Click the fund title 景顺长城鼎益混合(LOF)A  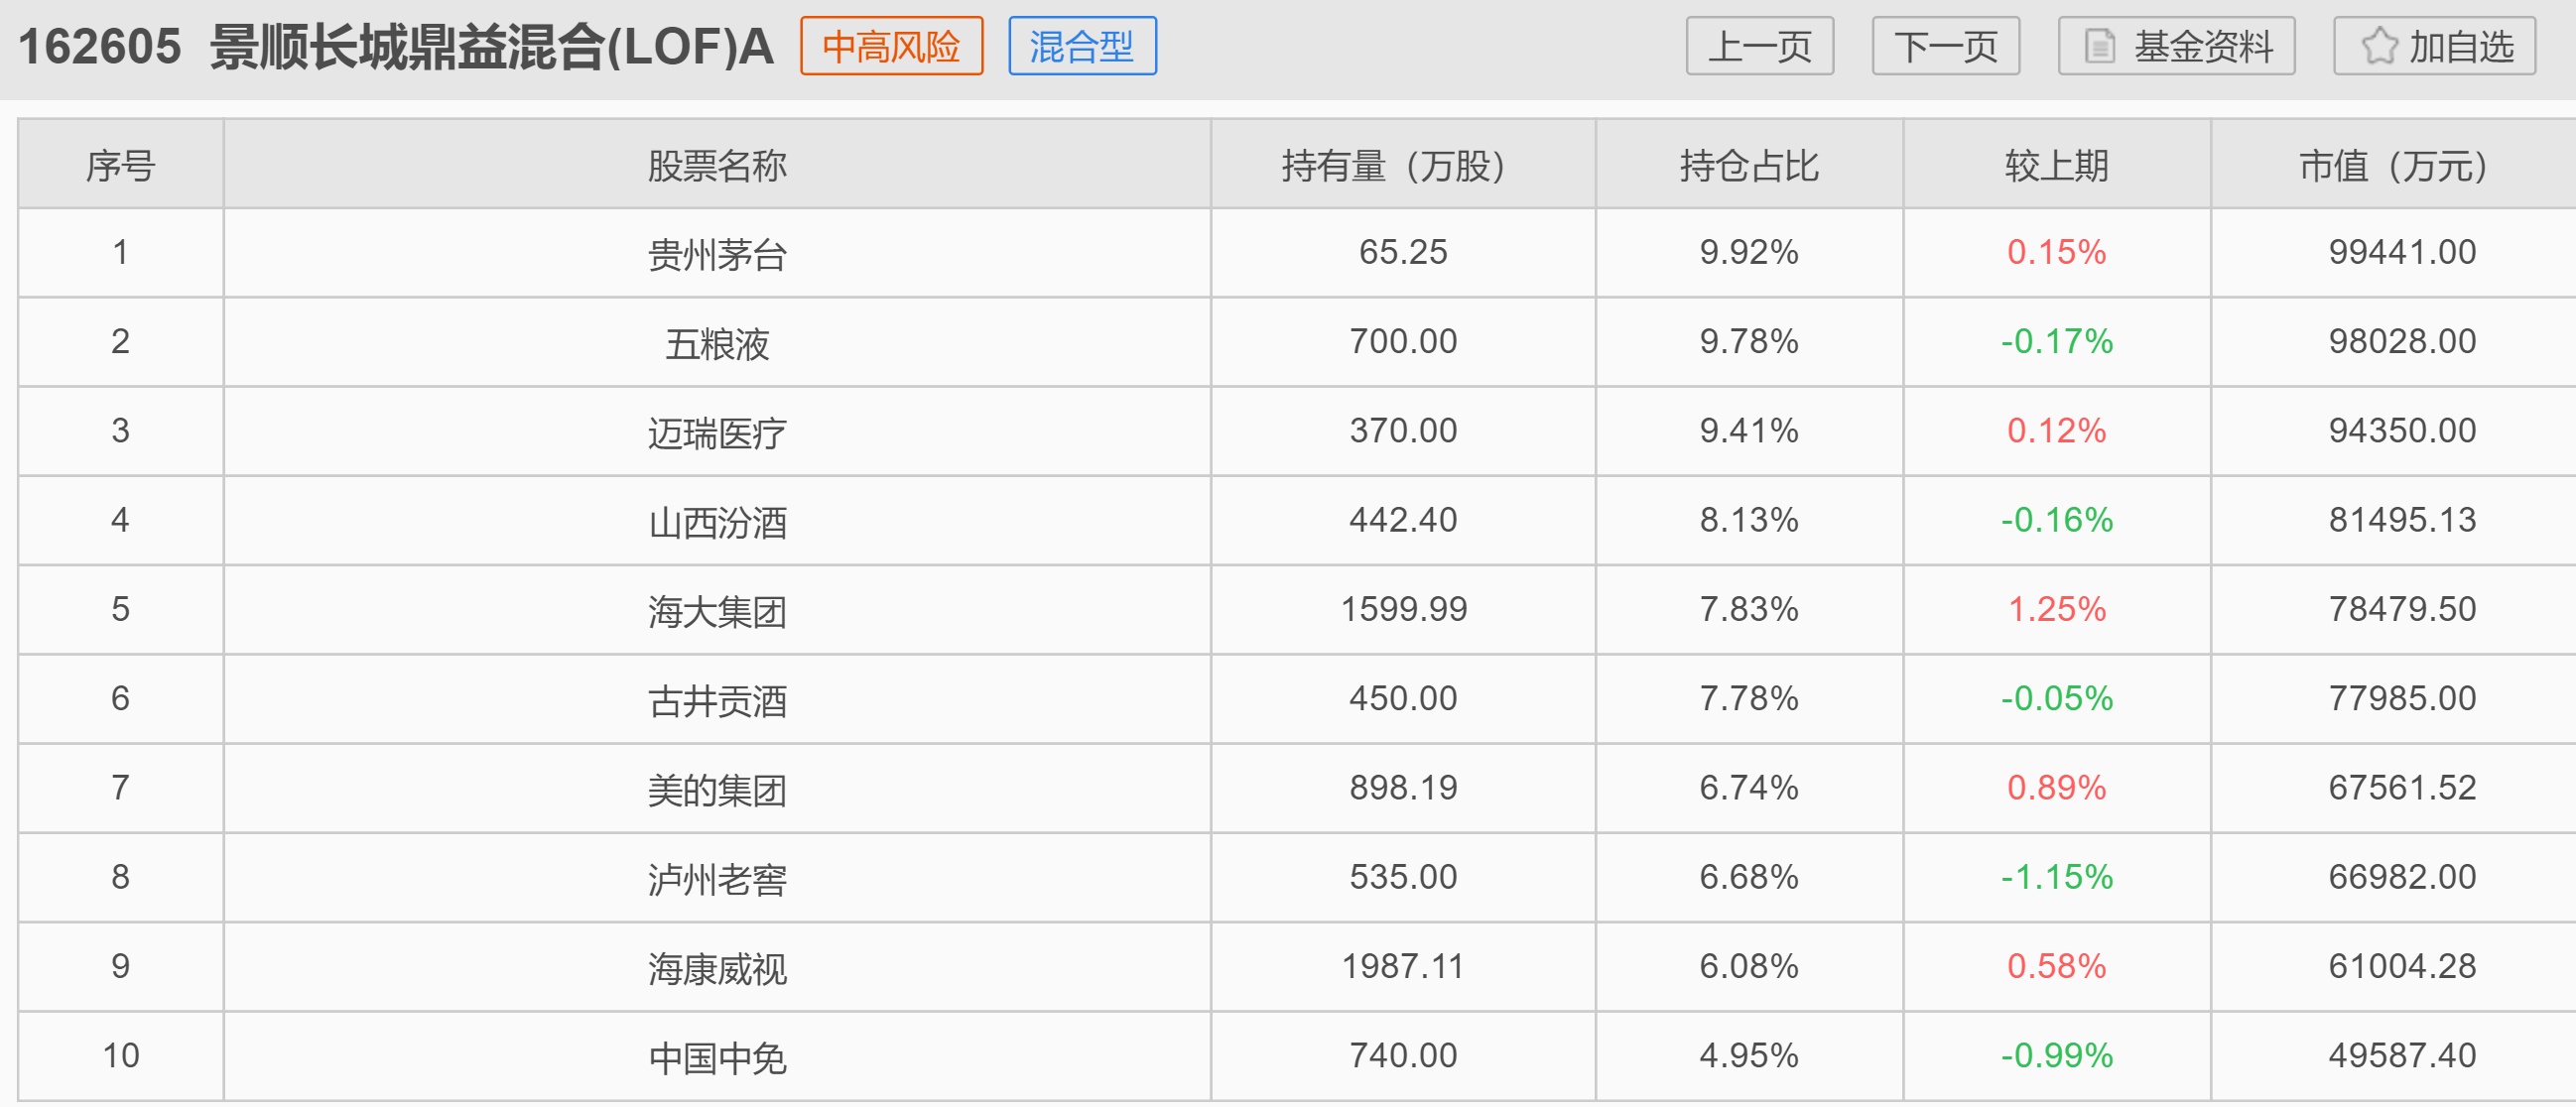point(491,47)
